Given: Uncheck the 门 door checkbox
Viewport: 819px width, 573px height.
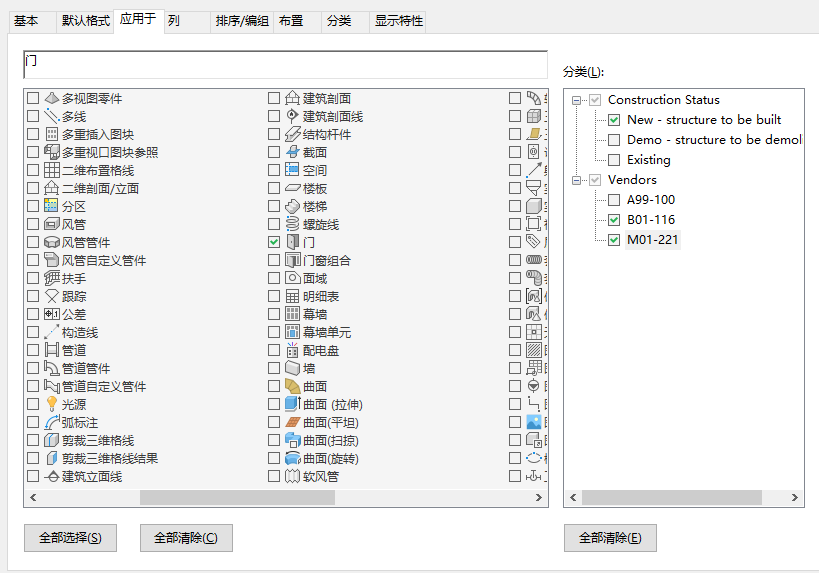Looking at the screenshot, I should point(274,242).
